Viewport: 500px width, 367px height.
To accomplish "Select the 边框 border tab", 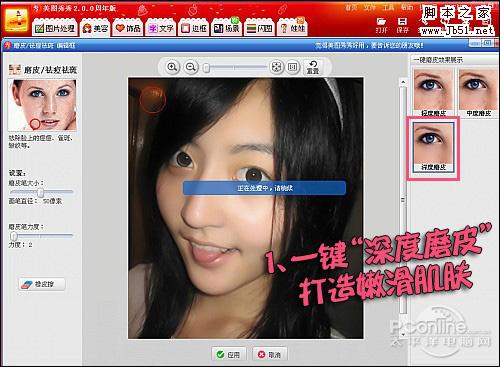I will (194, 28).
